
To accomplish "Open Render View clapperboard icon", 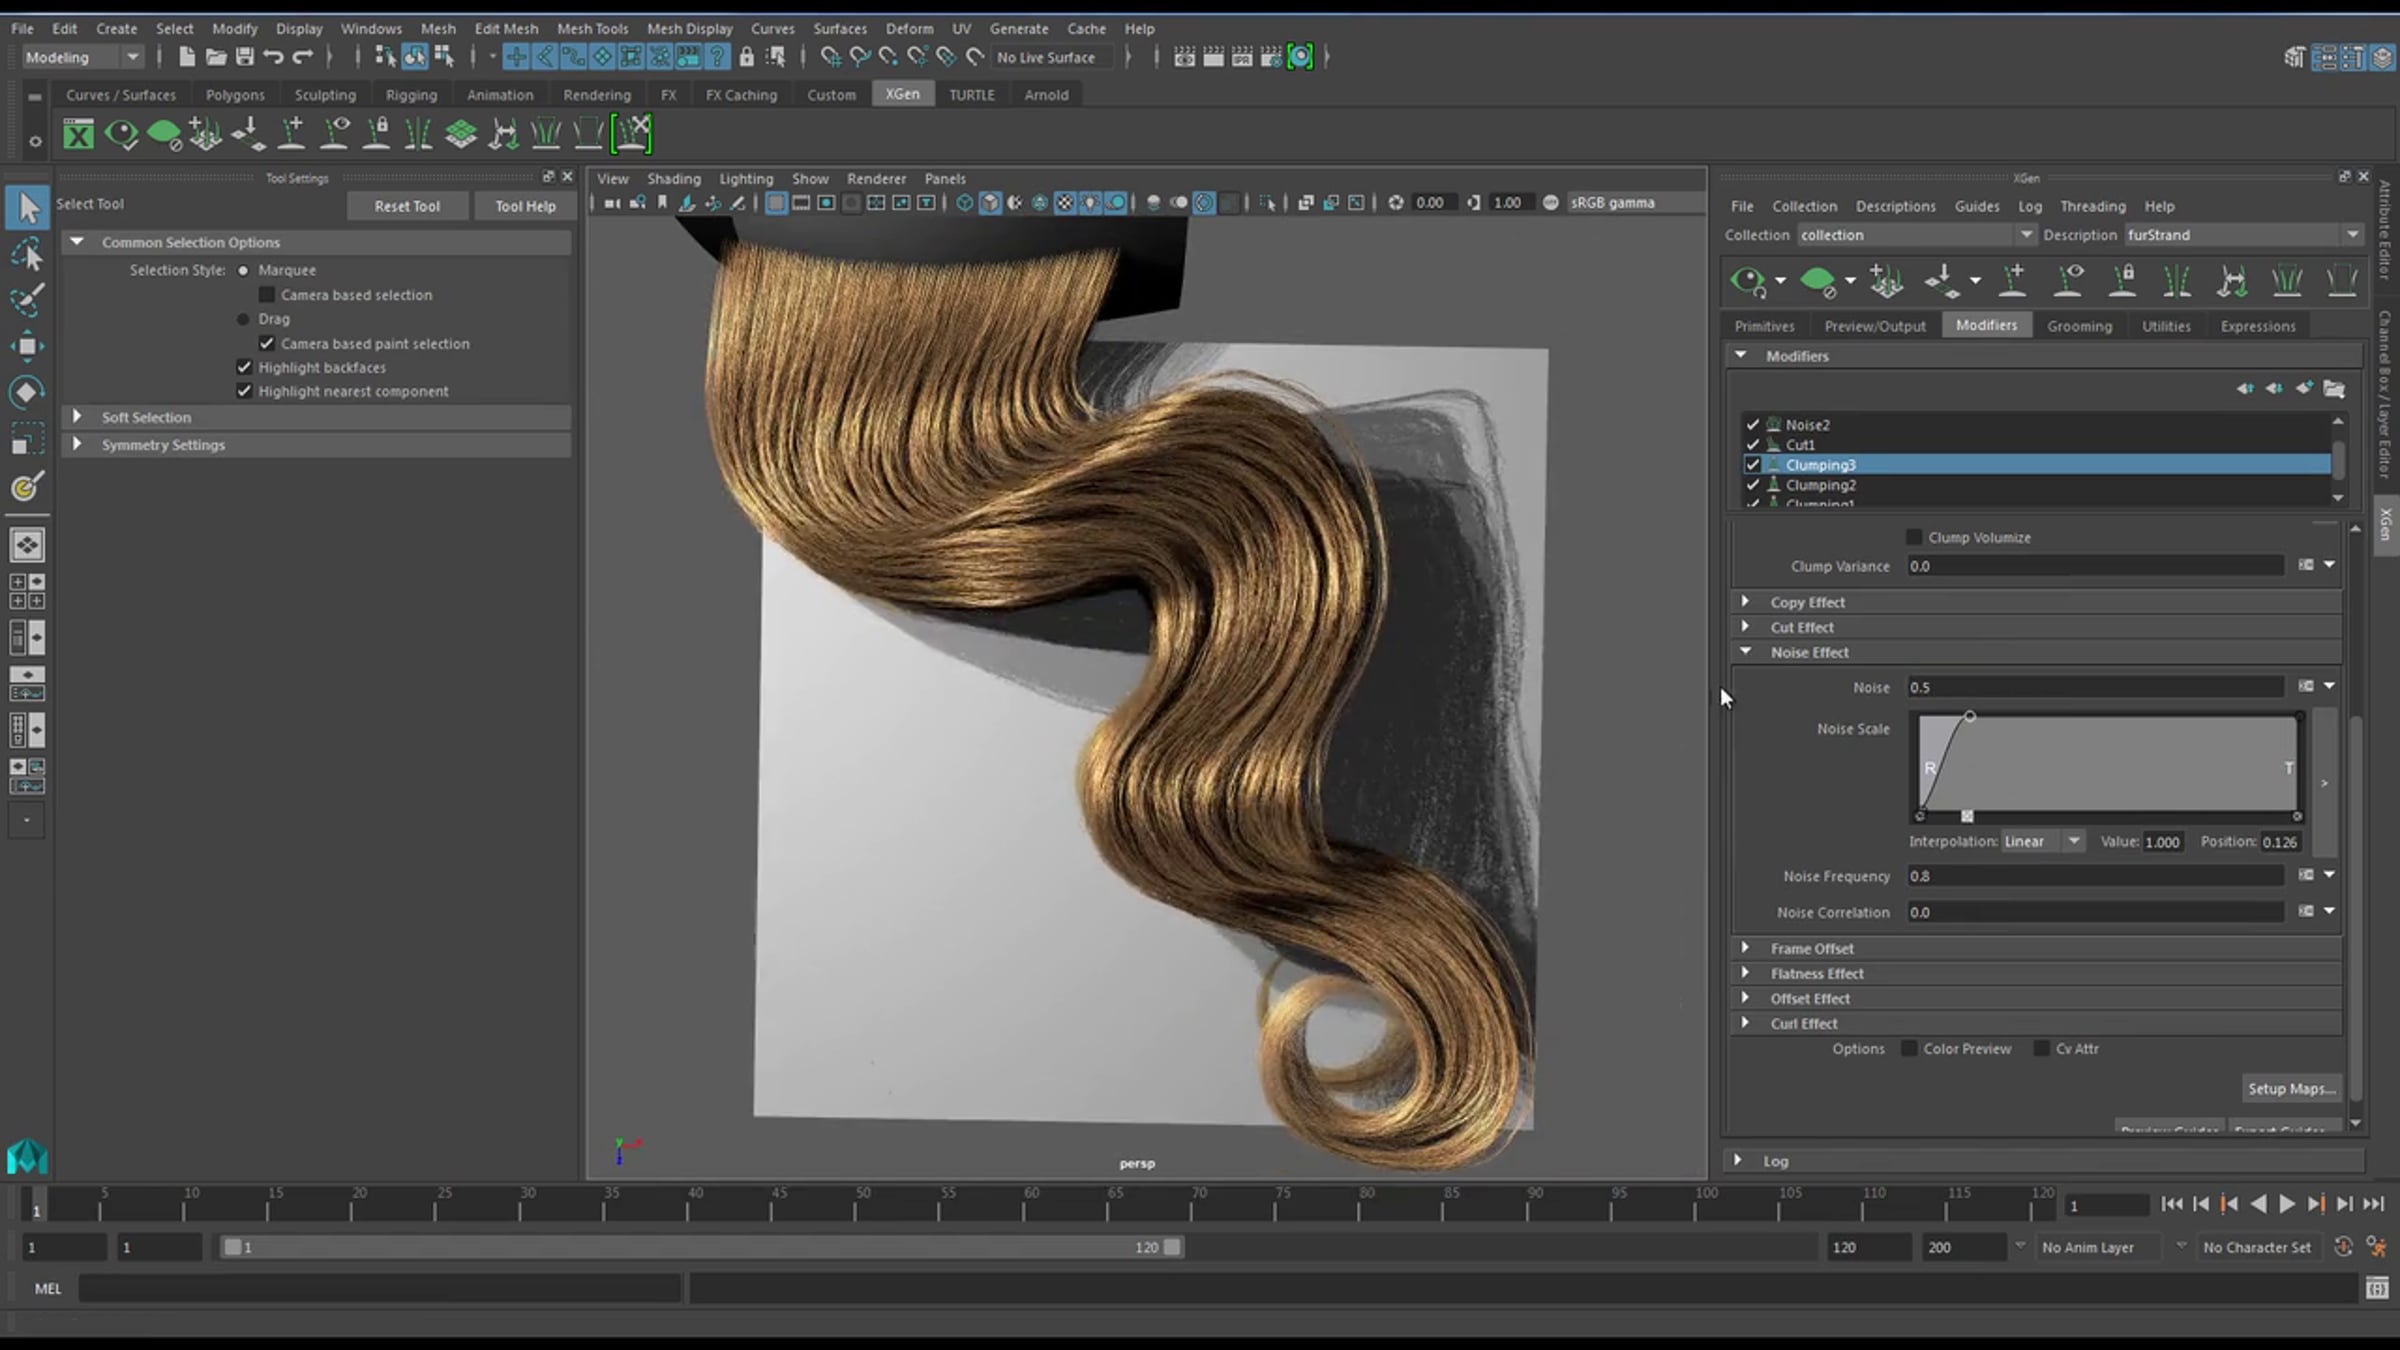I will coord(1184,57).
